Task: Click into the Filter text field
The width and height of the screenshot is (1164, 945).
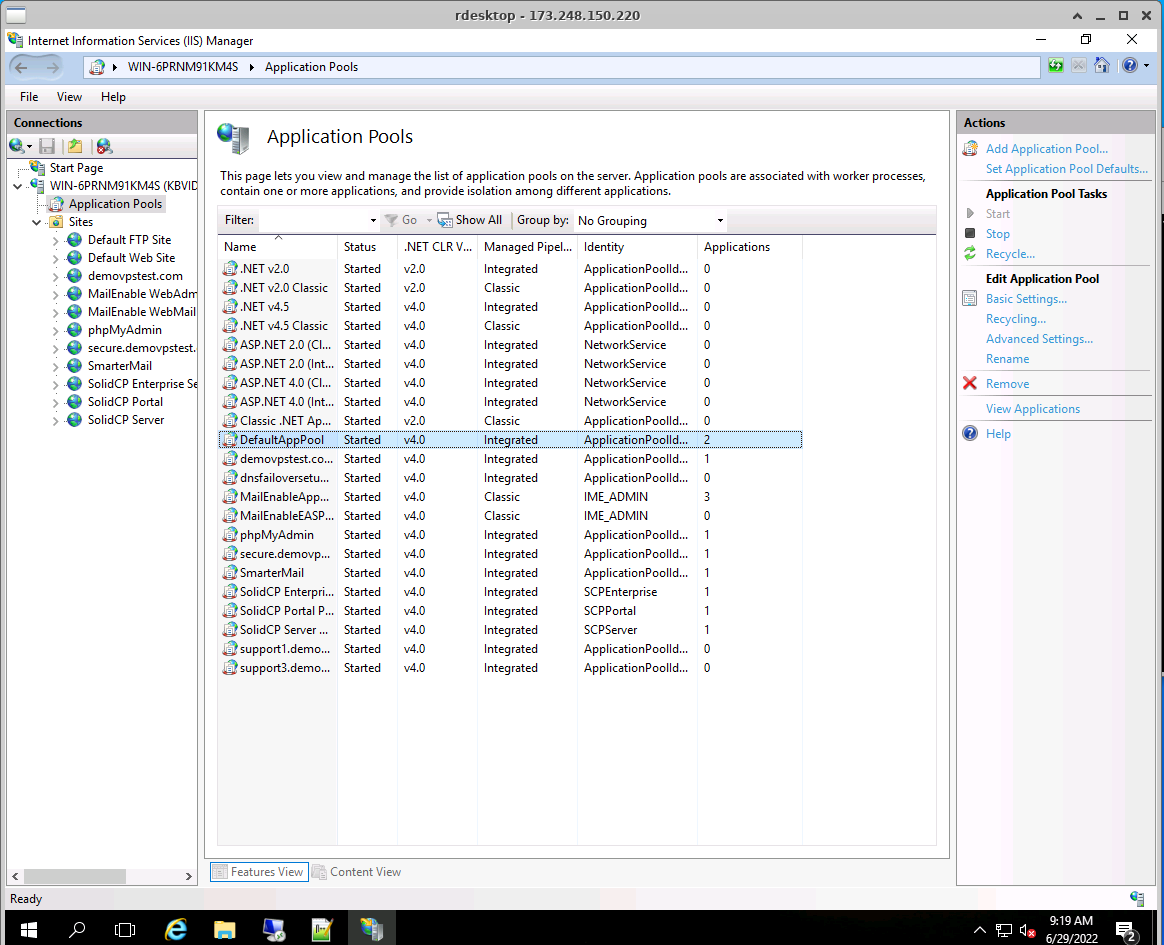Action: (x=312, y=220)
